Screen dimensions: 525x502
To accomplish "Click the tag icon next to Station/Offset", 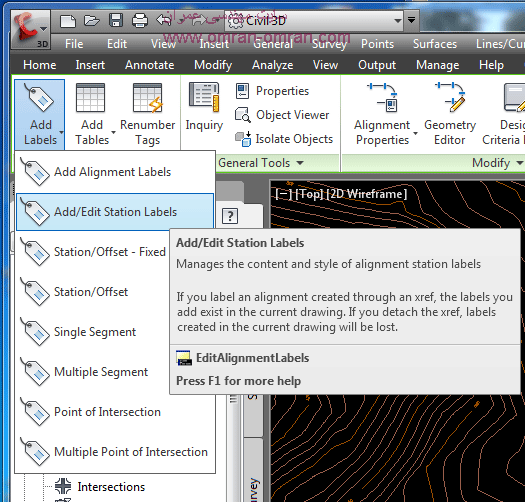I will (35, 292).
